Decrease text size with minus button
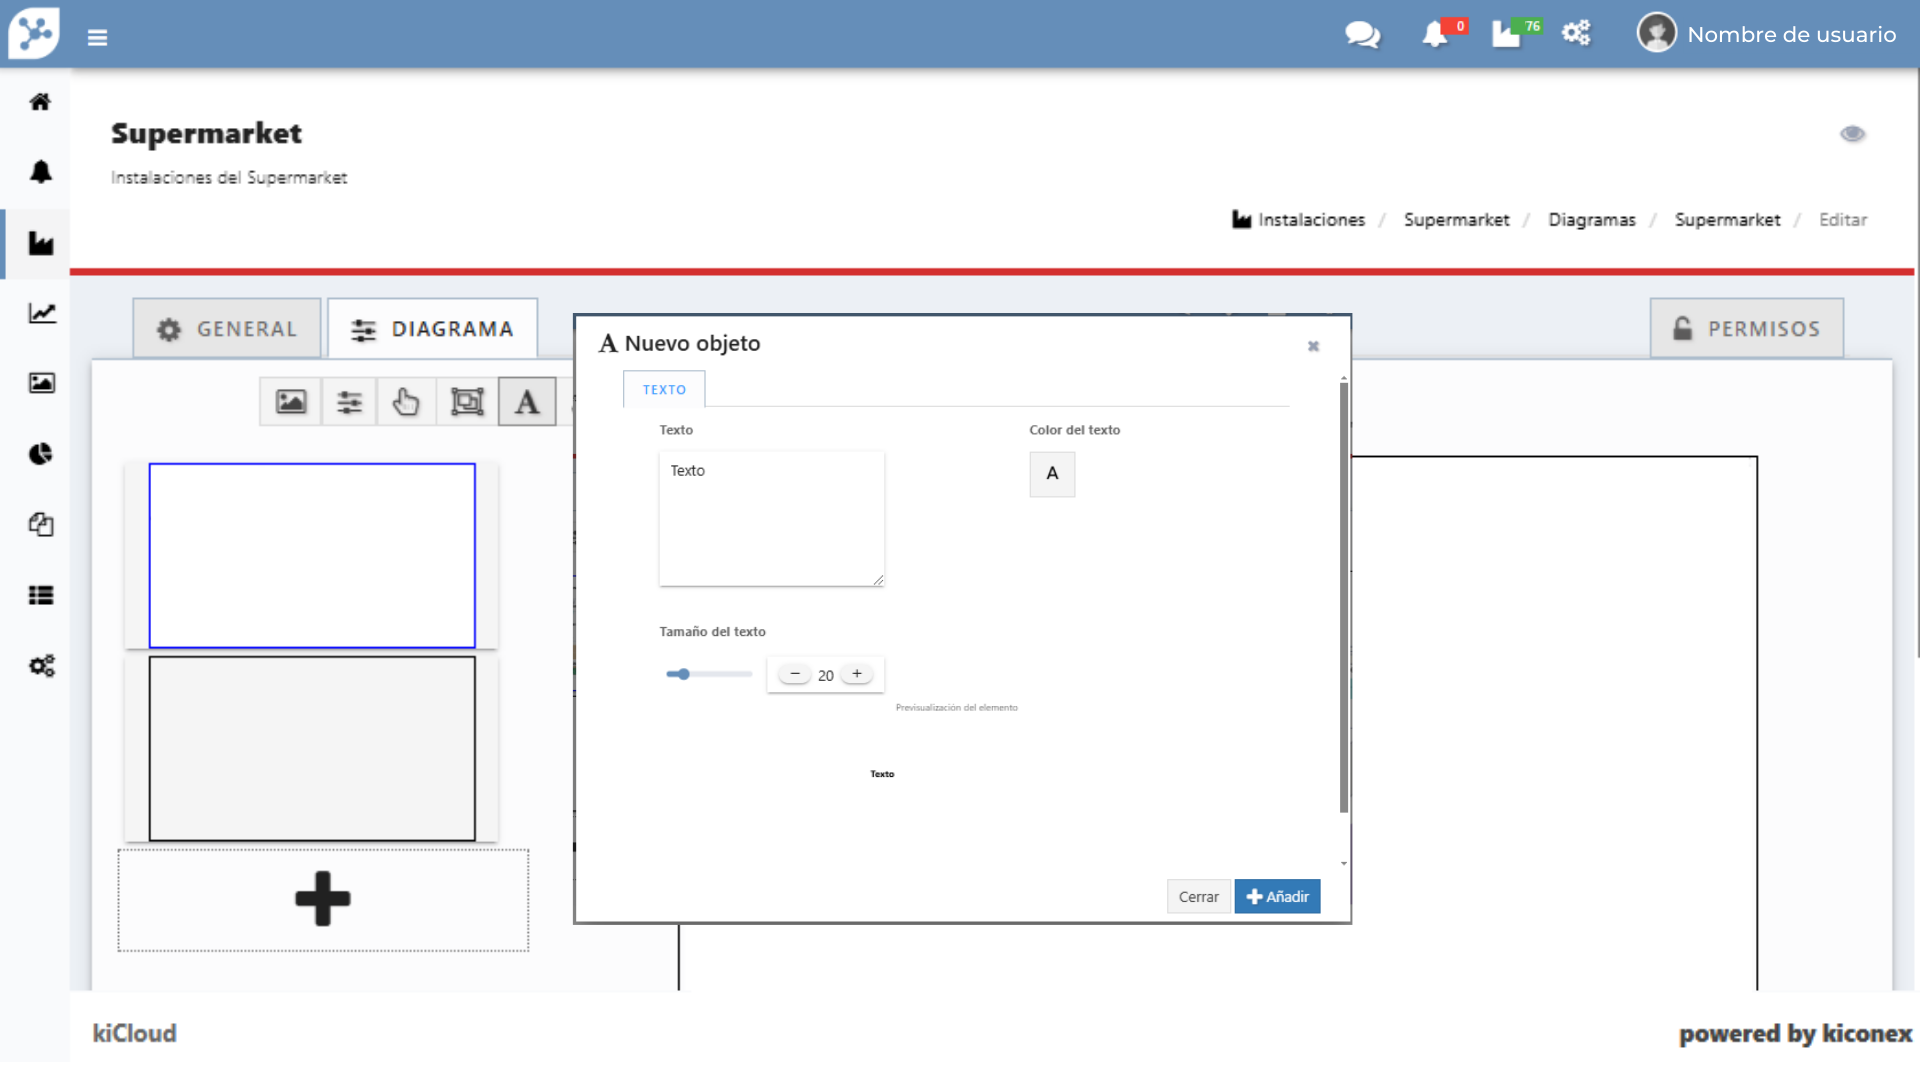The height and width of the screenshot is (1080, 1920). (x=795, y=674)
